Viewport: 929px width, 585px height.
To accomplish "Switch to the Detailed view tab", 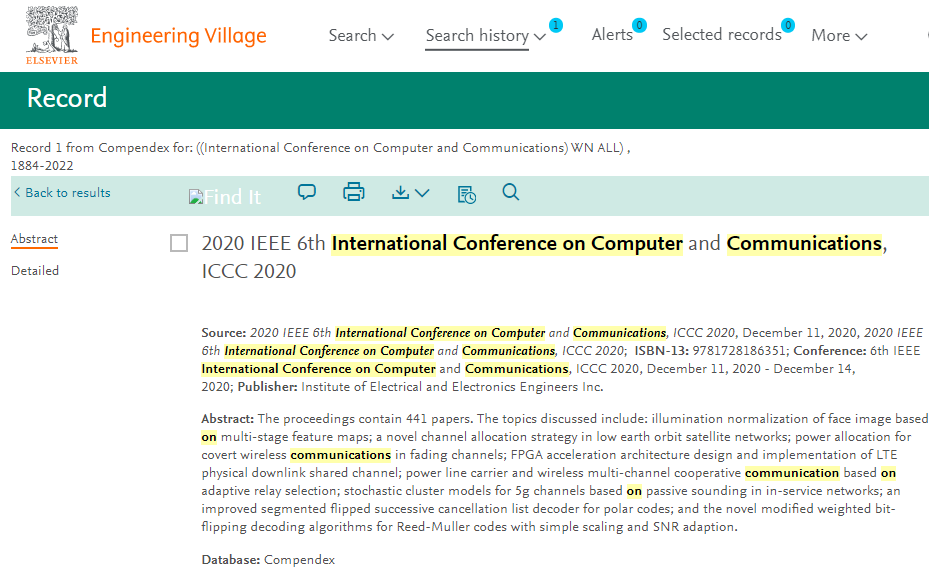I will click(35, 271).
